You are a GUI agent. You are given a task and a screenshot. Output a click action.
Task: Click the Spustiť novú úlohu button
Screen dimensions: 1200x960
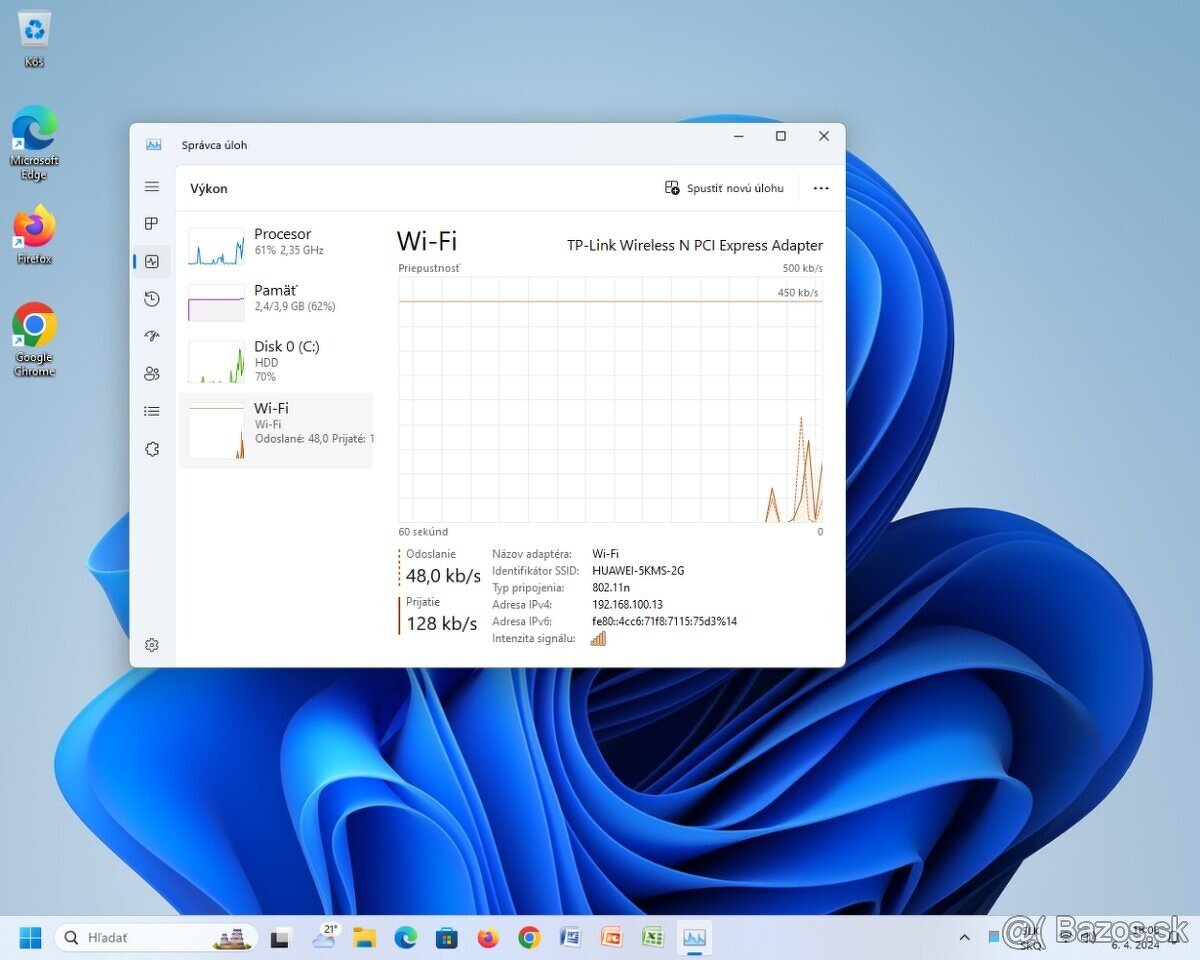[x=723, y=187]
